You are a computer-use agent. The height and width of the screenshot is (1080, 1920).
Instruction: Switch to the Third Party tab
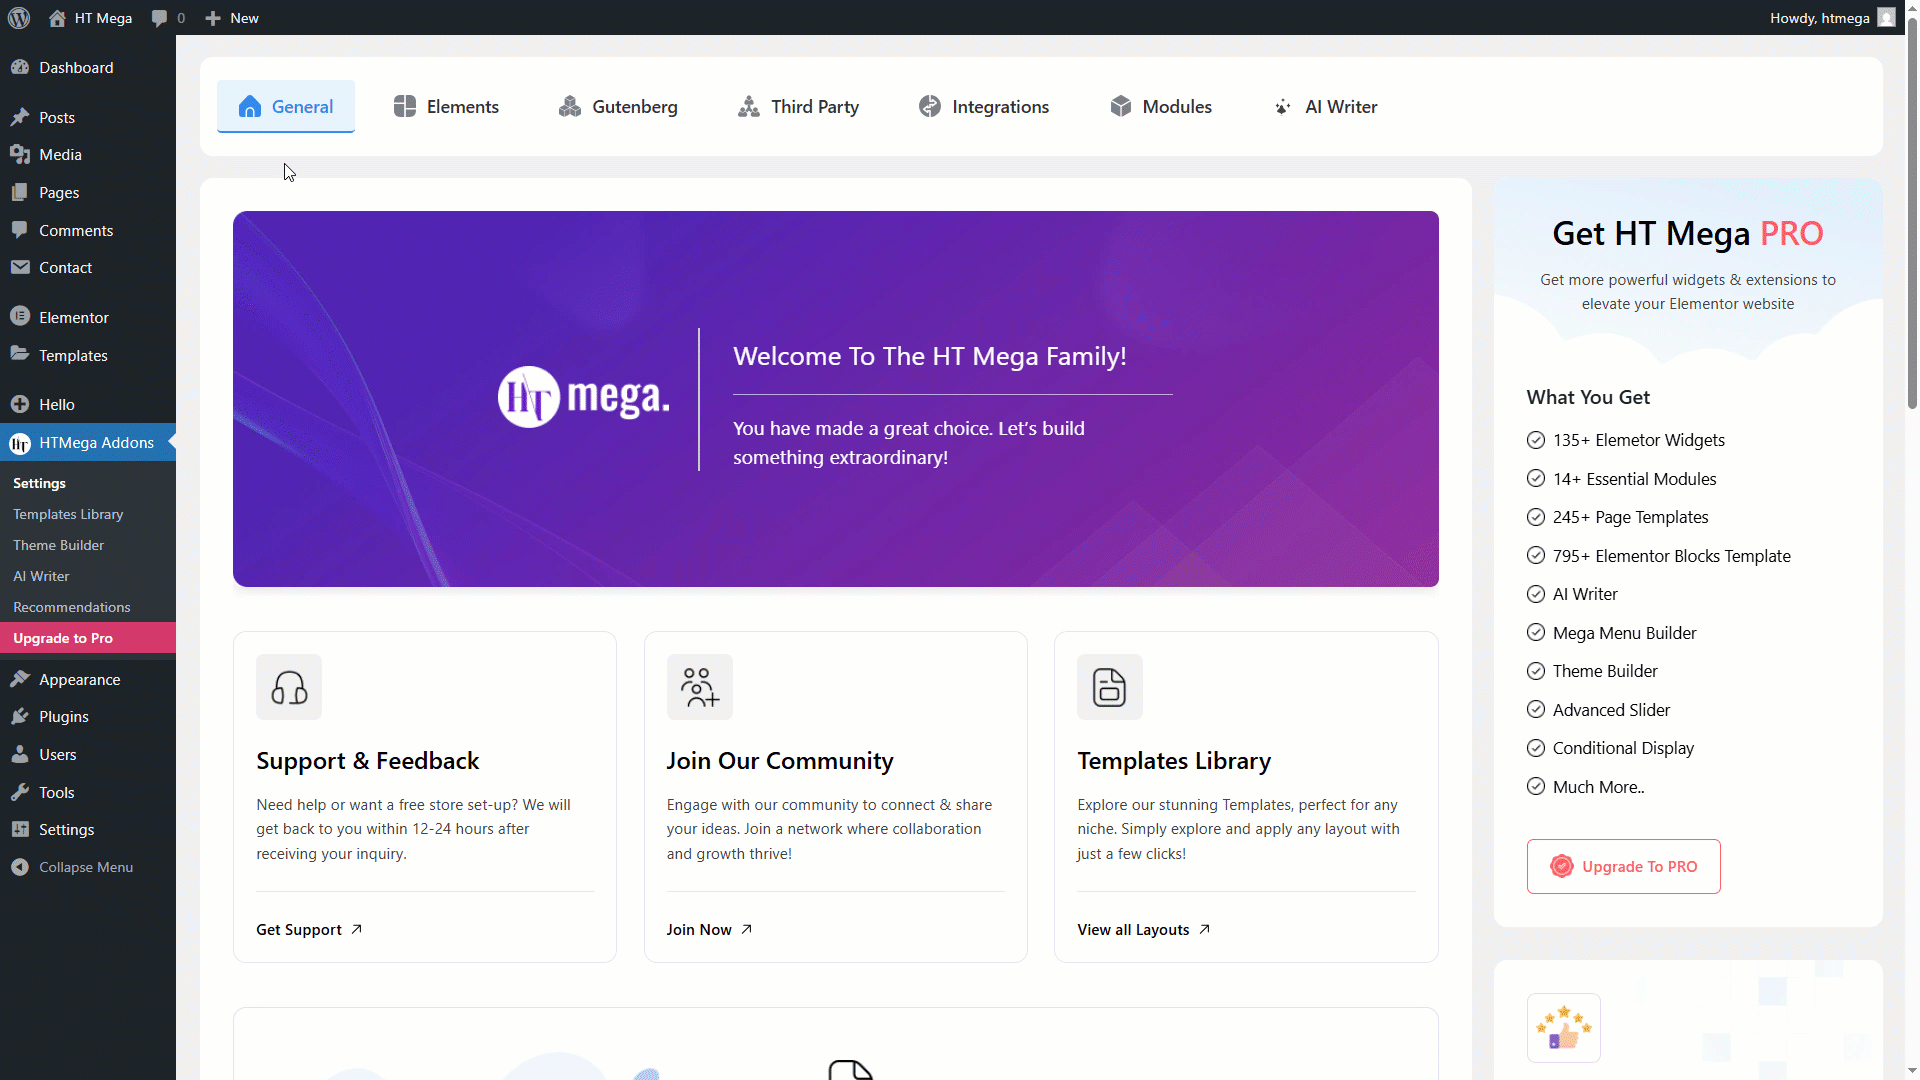click(x=798, y=106)
